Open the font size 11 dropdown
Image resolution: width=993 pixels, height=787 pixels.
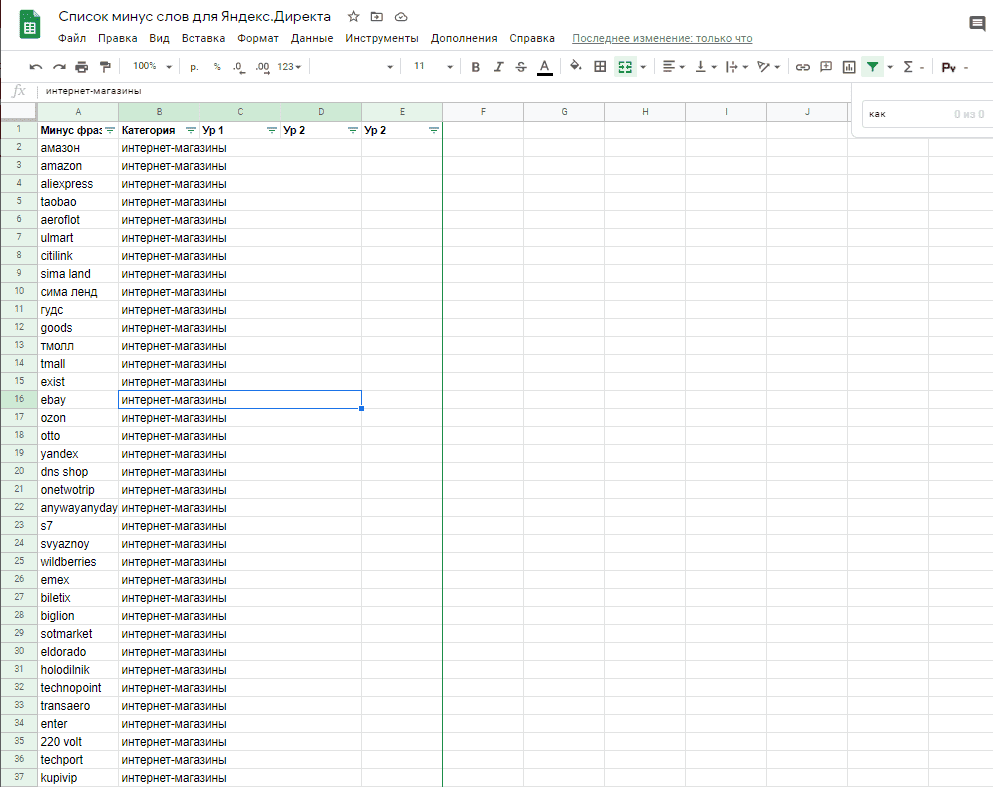point(433,66)
